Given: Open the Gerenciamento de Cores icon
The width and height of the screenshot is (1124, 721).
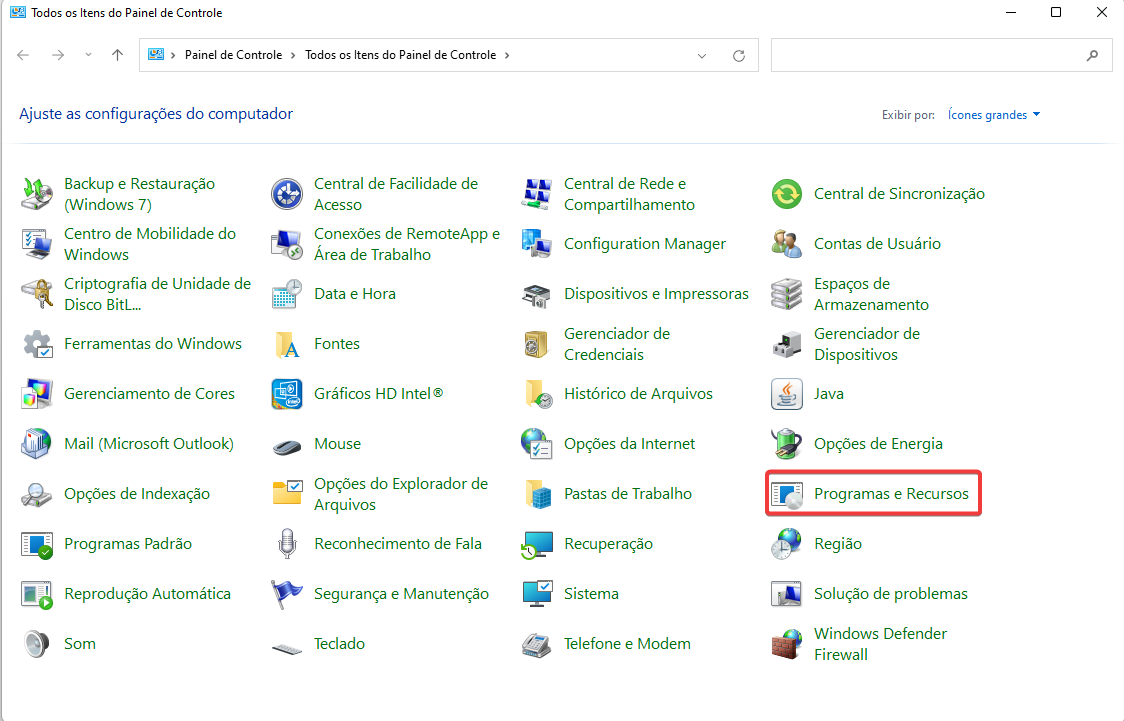Looking at the screenshot, I should click(37, 394).
